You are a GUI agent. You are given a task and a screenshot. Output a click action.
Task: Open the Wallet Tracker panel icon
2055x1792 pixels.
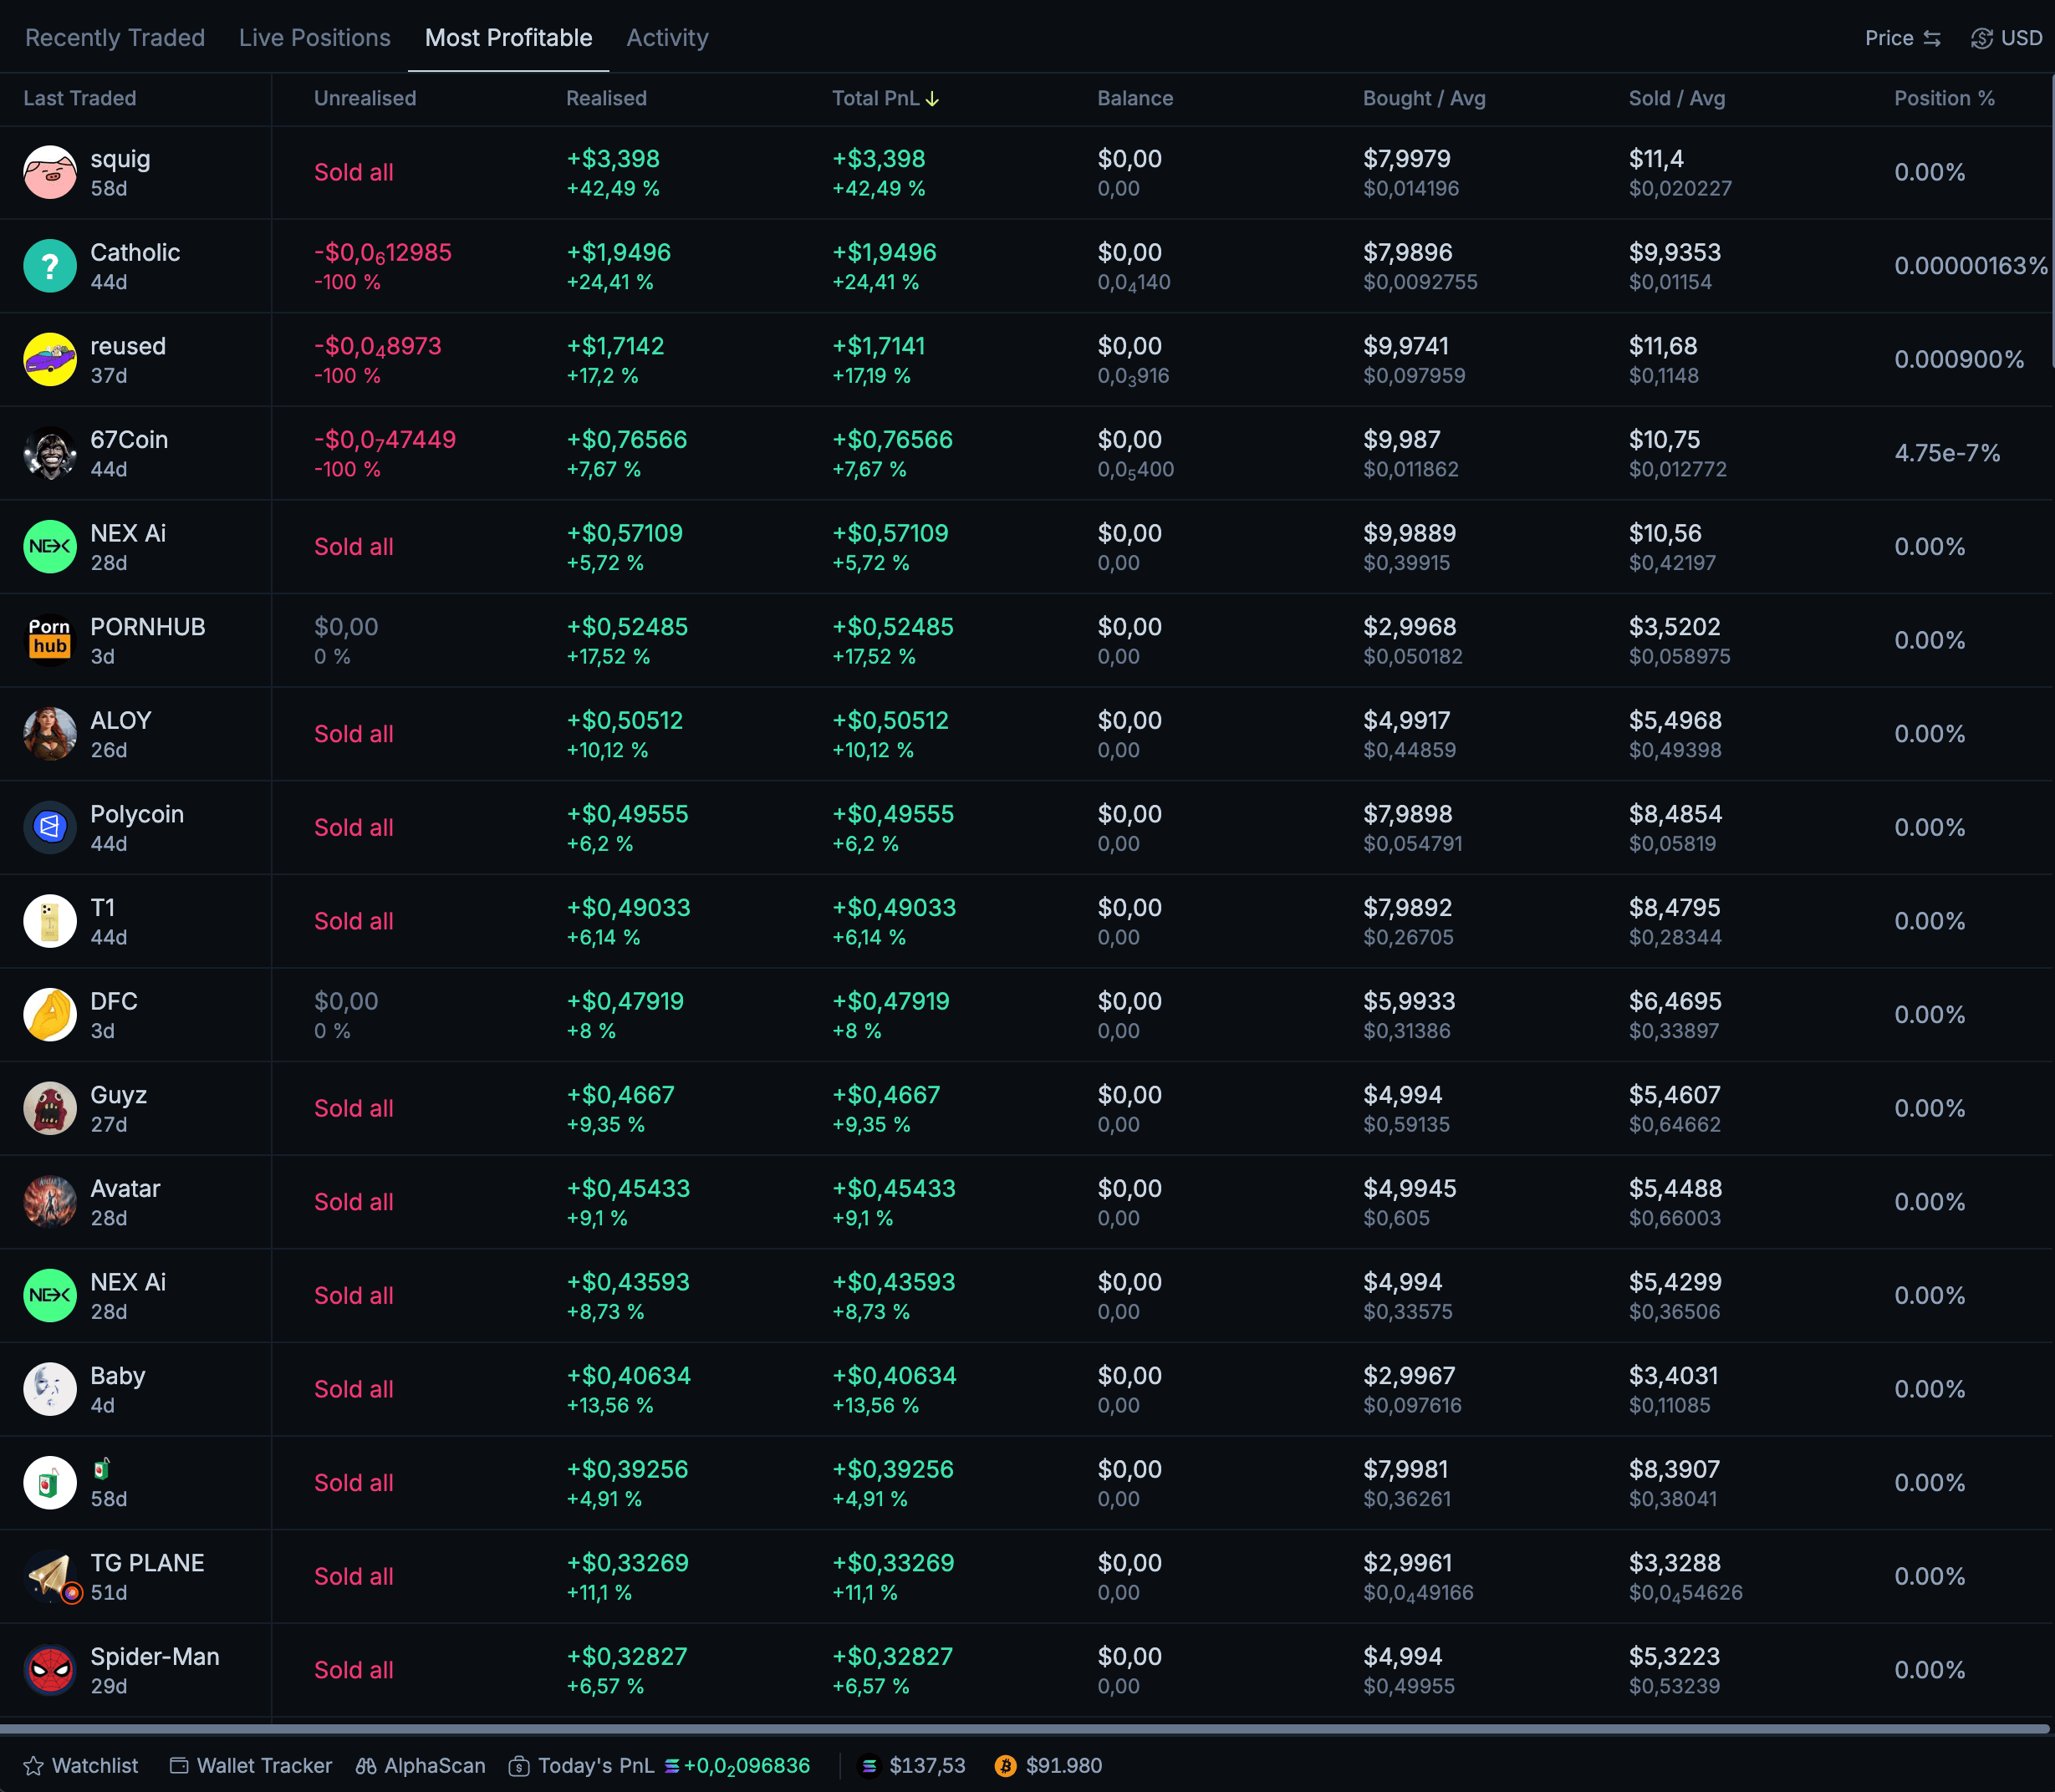tap(179, 1765)
